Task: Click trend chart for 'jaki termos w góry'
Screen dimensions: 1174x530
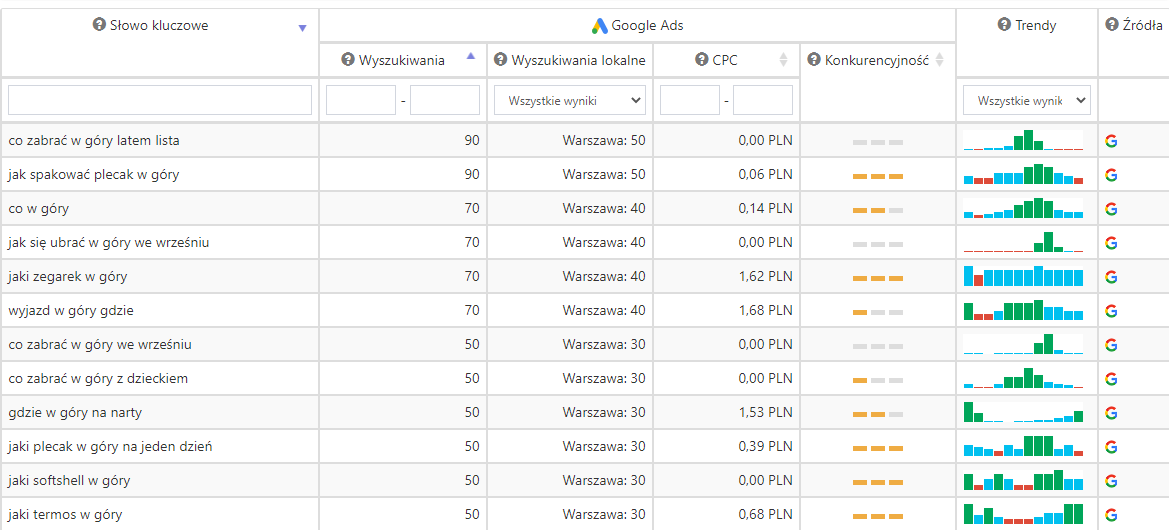Action: tap(1023, 514)
